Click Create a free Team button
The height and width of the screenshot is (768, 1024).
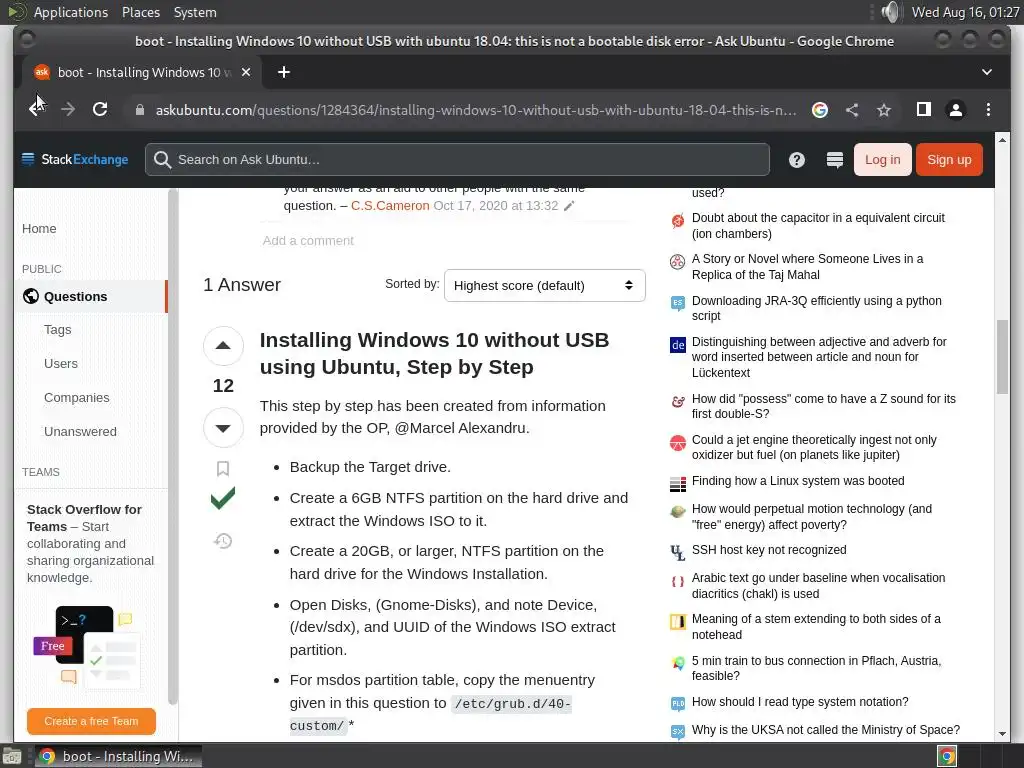coord(91,721)
